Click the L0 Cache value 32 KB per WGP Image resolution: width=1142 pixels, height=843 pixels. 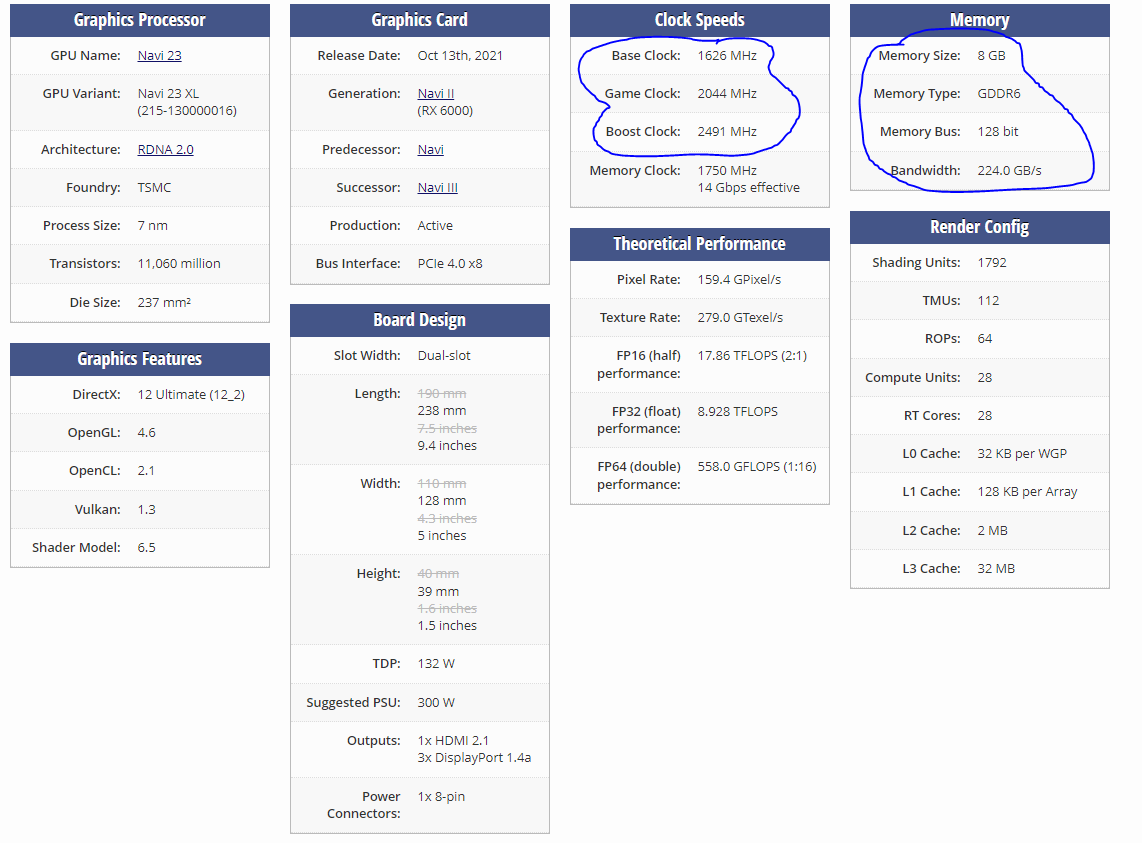(1022, 453)
